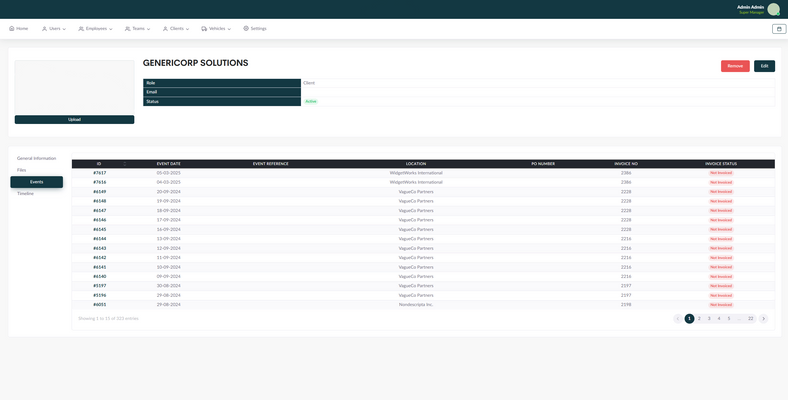Click date 05-03-2025 cell
Viewport: 788px width, 400px height.
pos(168,173)
